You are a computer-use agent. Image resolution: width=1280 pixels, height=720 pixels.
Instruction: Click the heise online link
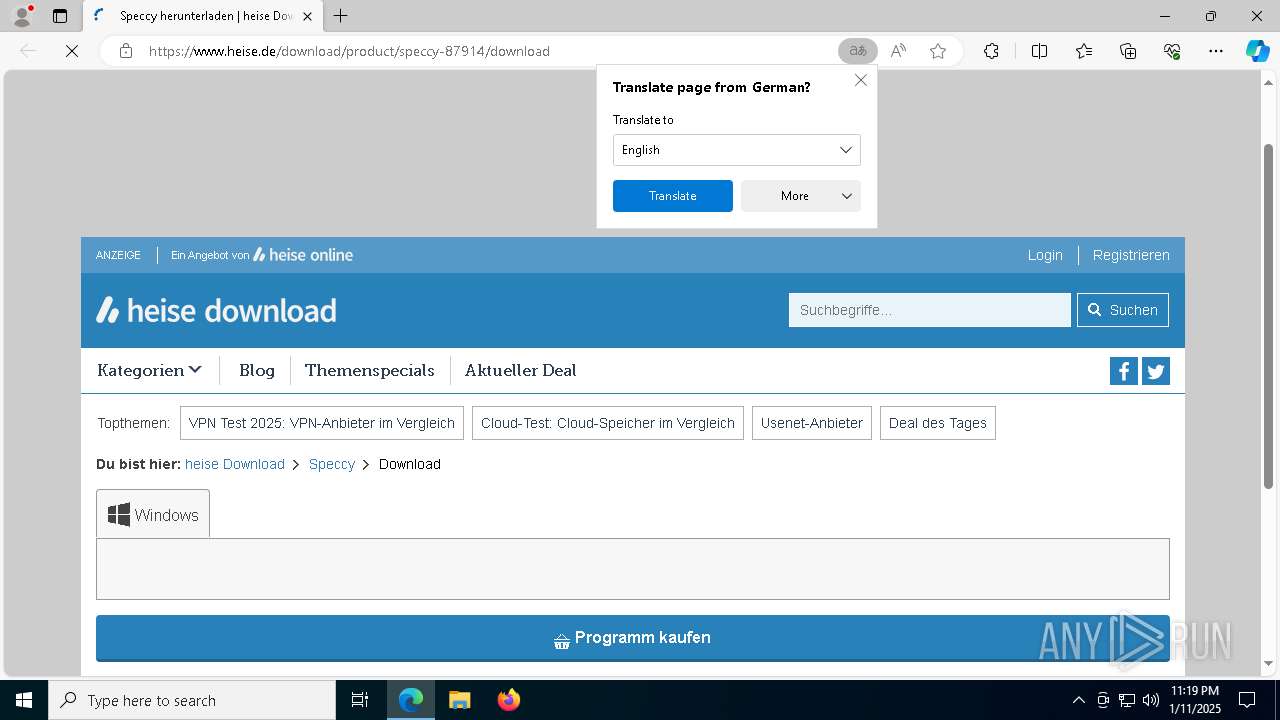coord(303,255)
